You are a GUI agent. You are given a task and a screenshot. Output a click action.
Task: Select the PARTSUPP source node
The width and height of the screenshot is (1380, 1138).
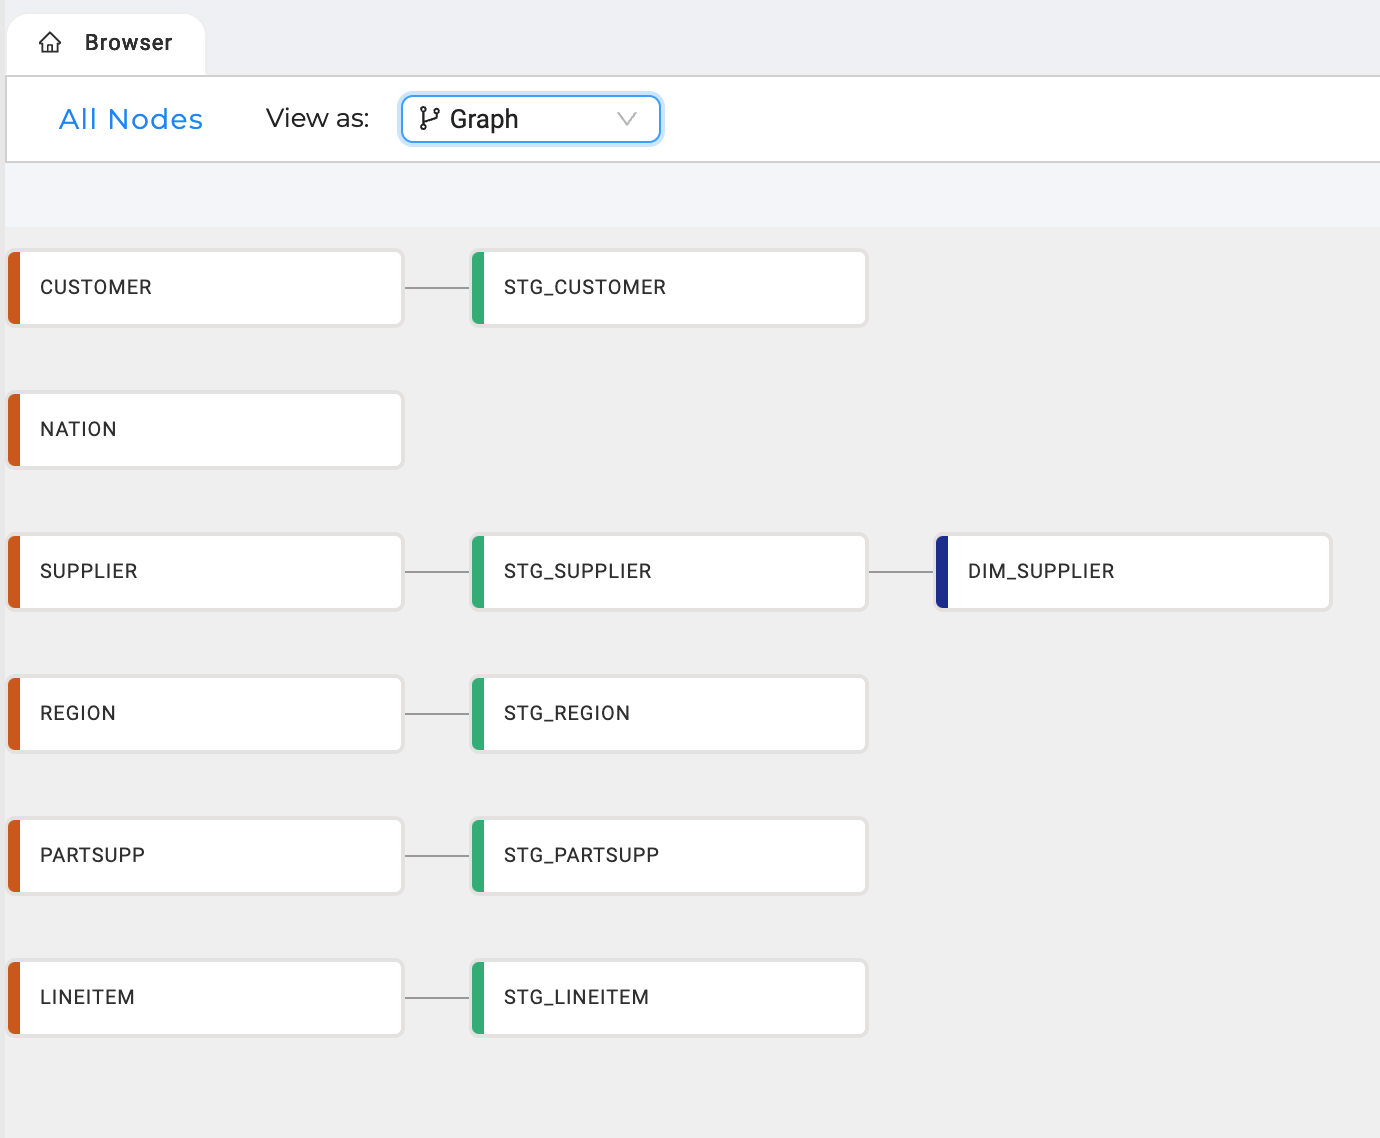pos(205,856)
